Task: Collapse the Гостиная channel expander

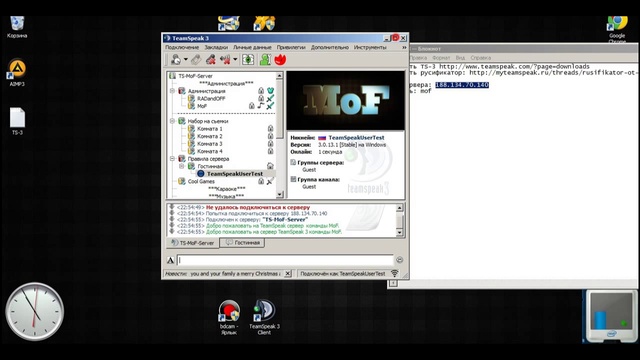Action: point(182,166)
